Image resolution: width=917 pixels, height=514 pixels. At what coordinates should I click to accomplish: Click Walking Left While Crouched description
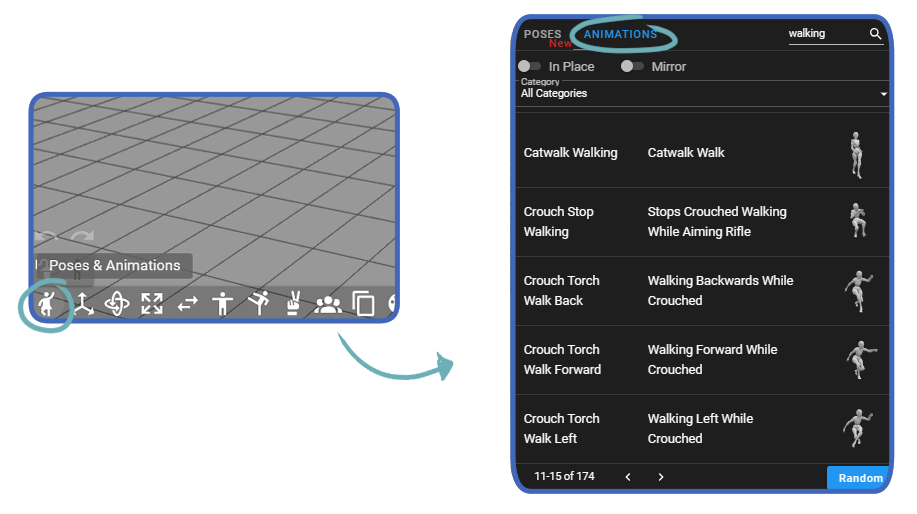[700, 429]
